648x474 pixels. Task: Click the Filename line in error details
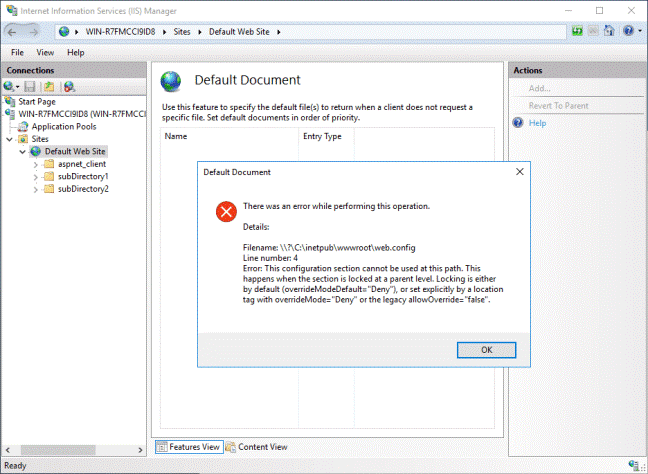pyautogui.click(x=329, y=248)
